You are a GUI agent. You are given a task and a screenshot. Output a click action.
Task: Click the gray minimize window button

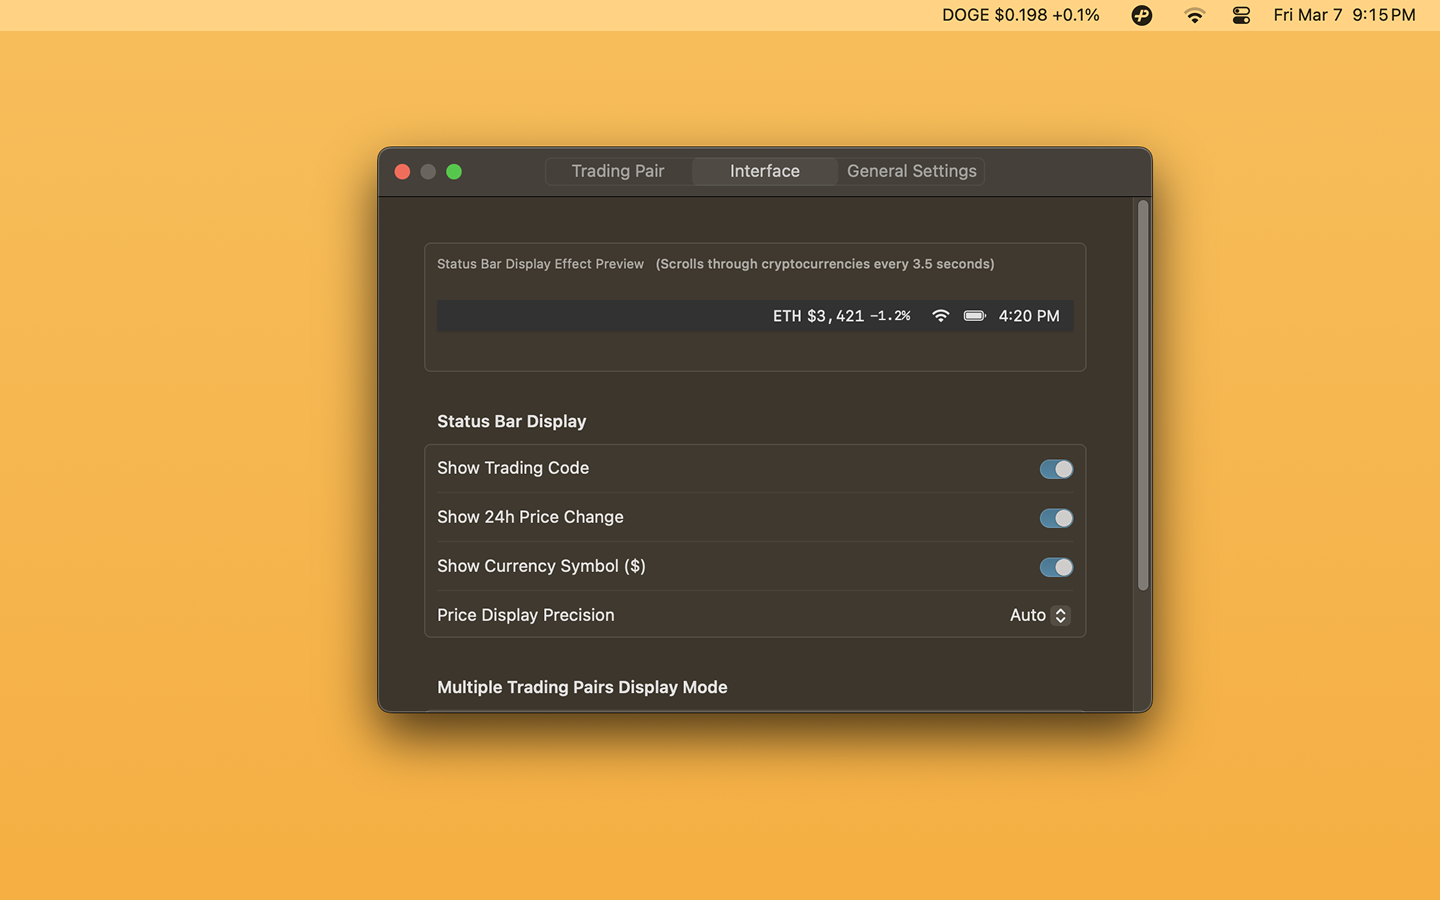(428, 172)
